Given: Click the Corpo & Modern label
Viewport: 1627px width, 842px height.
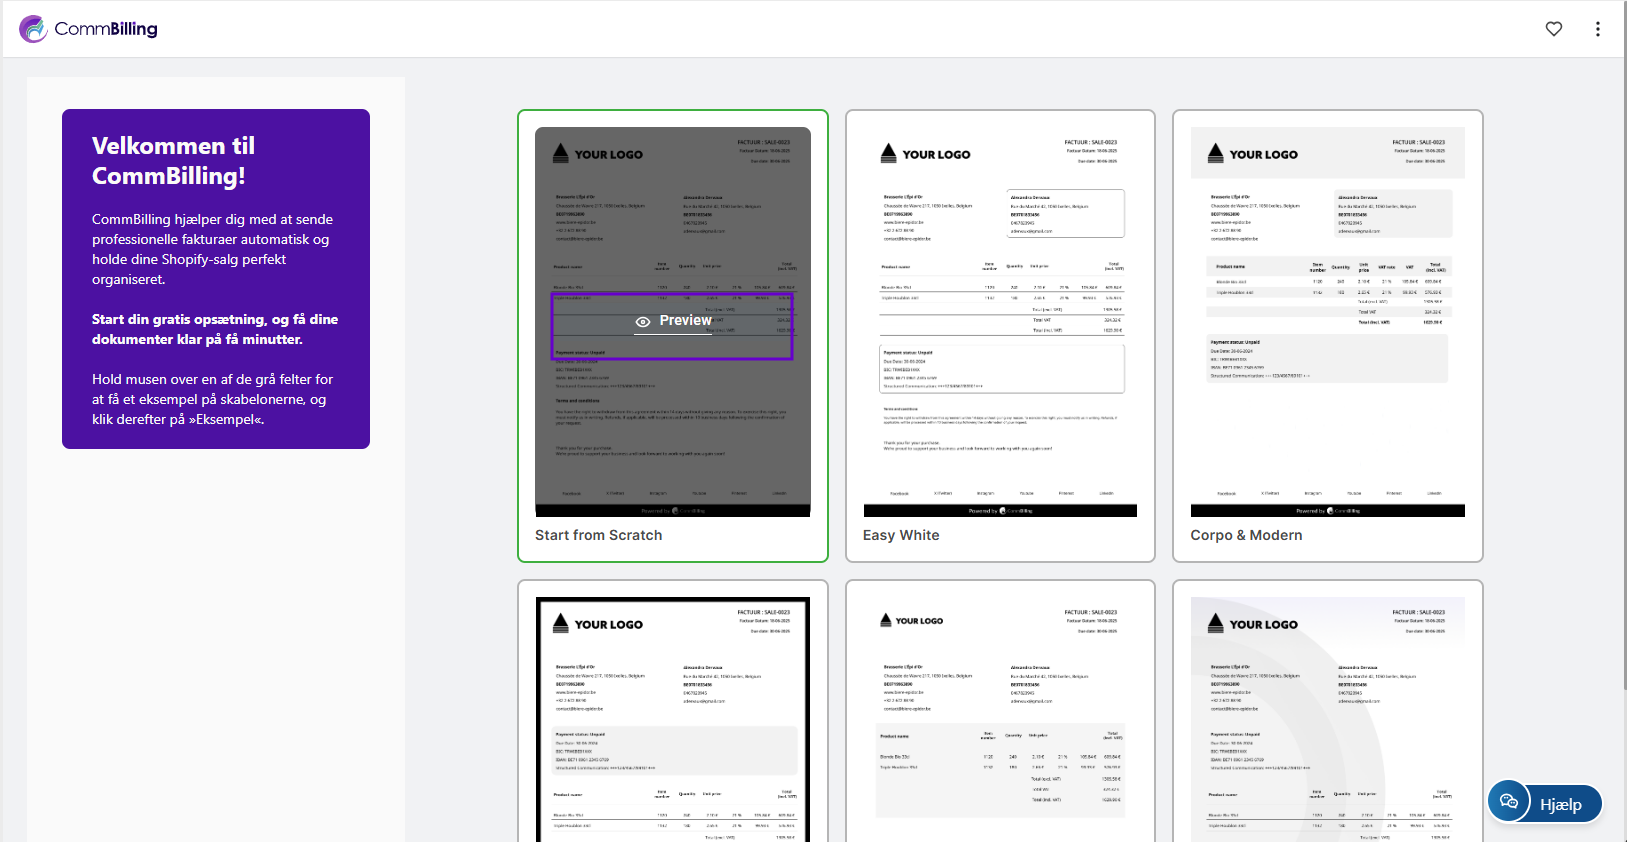Looking at the screenshot, I should click(x=1246, y=535).
